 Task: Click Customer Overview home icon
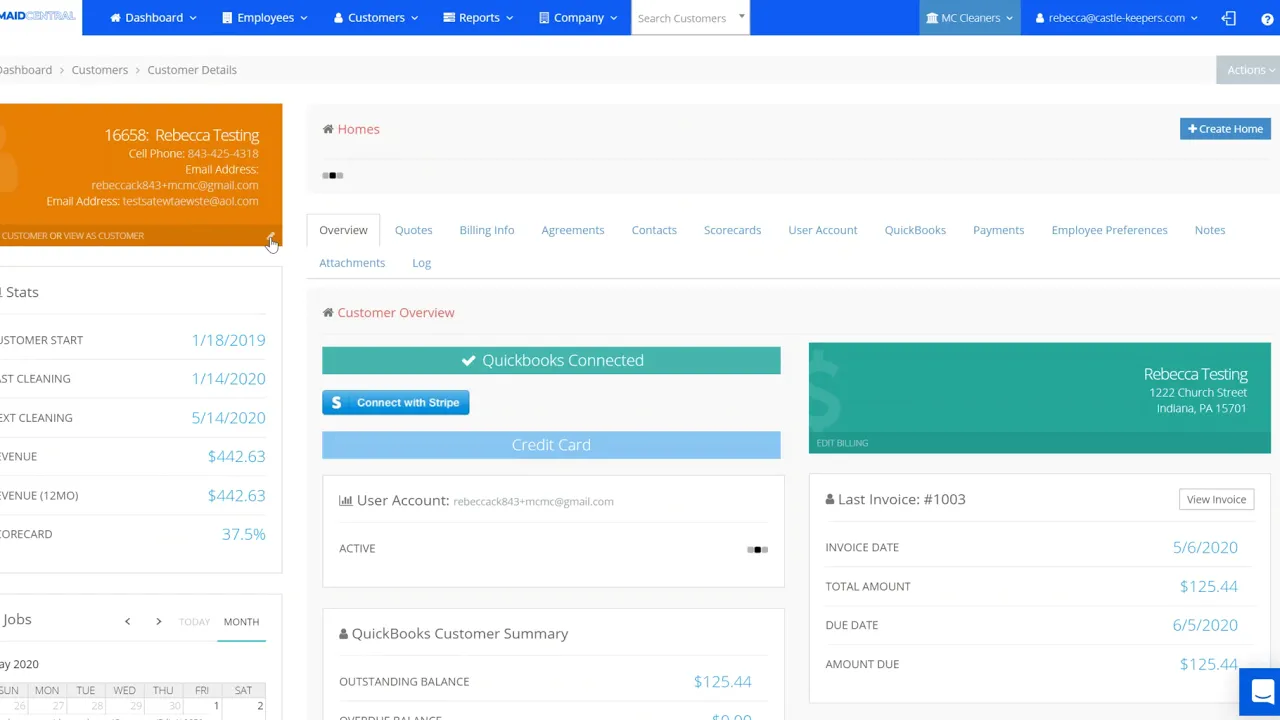[x=328, y=313]
